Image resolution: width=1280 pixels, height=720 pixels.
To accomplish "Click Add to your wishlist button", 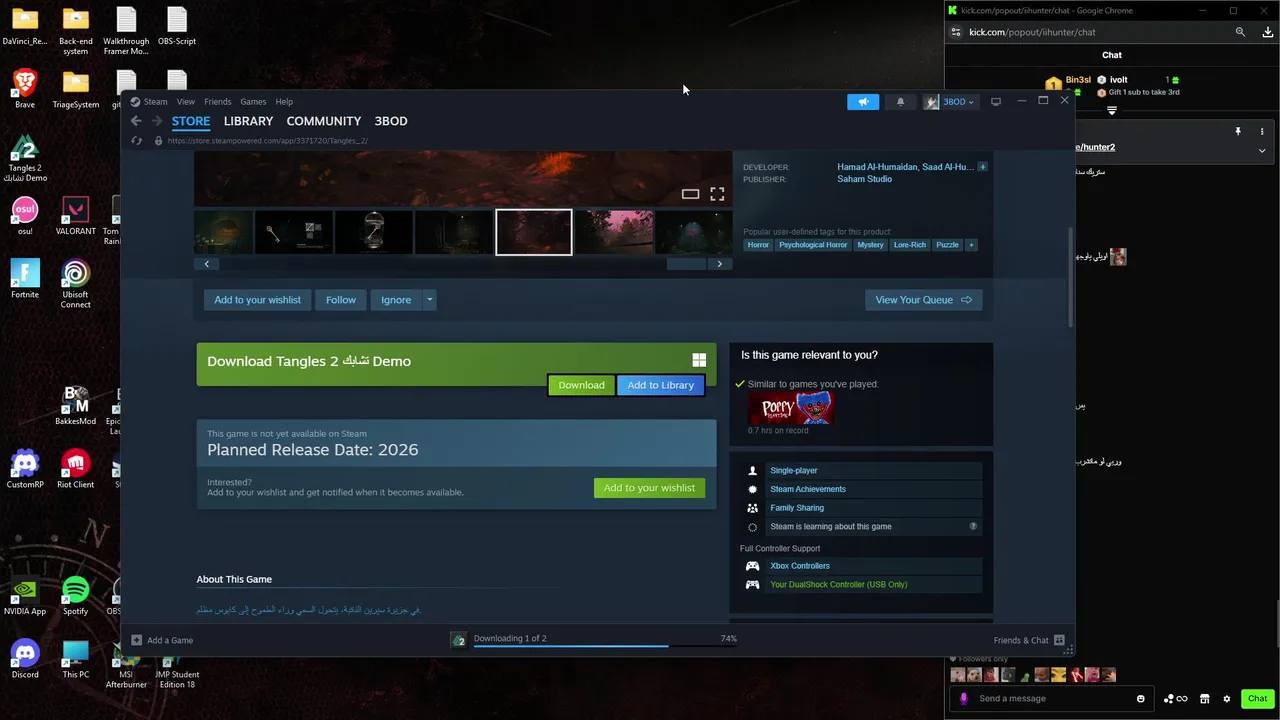I will tap(257, 300).
